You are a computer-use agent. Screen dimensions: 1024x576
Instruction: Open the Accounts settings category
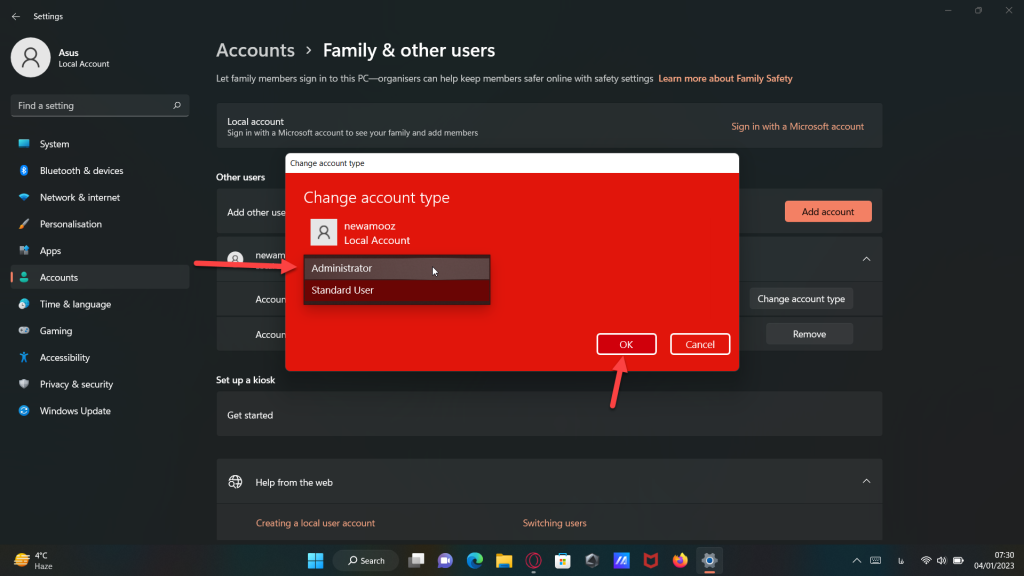pyautogui.click(x=59, y=277)
